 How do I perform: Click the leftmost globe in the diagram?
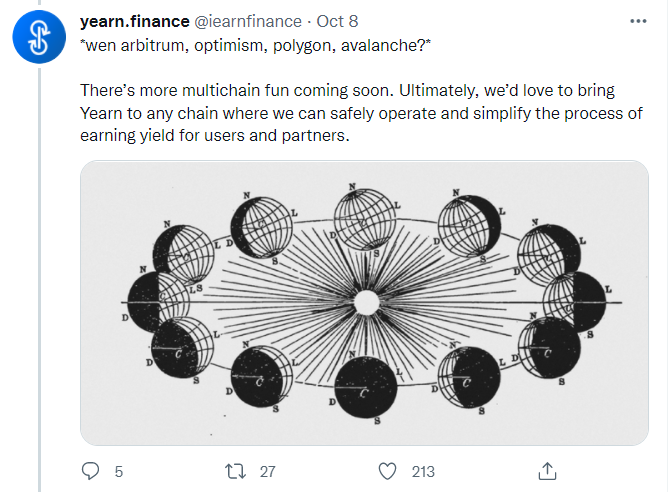coord(153,297)
